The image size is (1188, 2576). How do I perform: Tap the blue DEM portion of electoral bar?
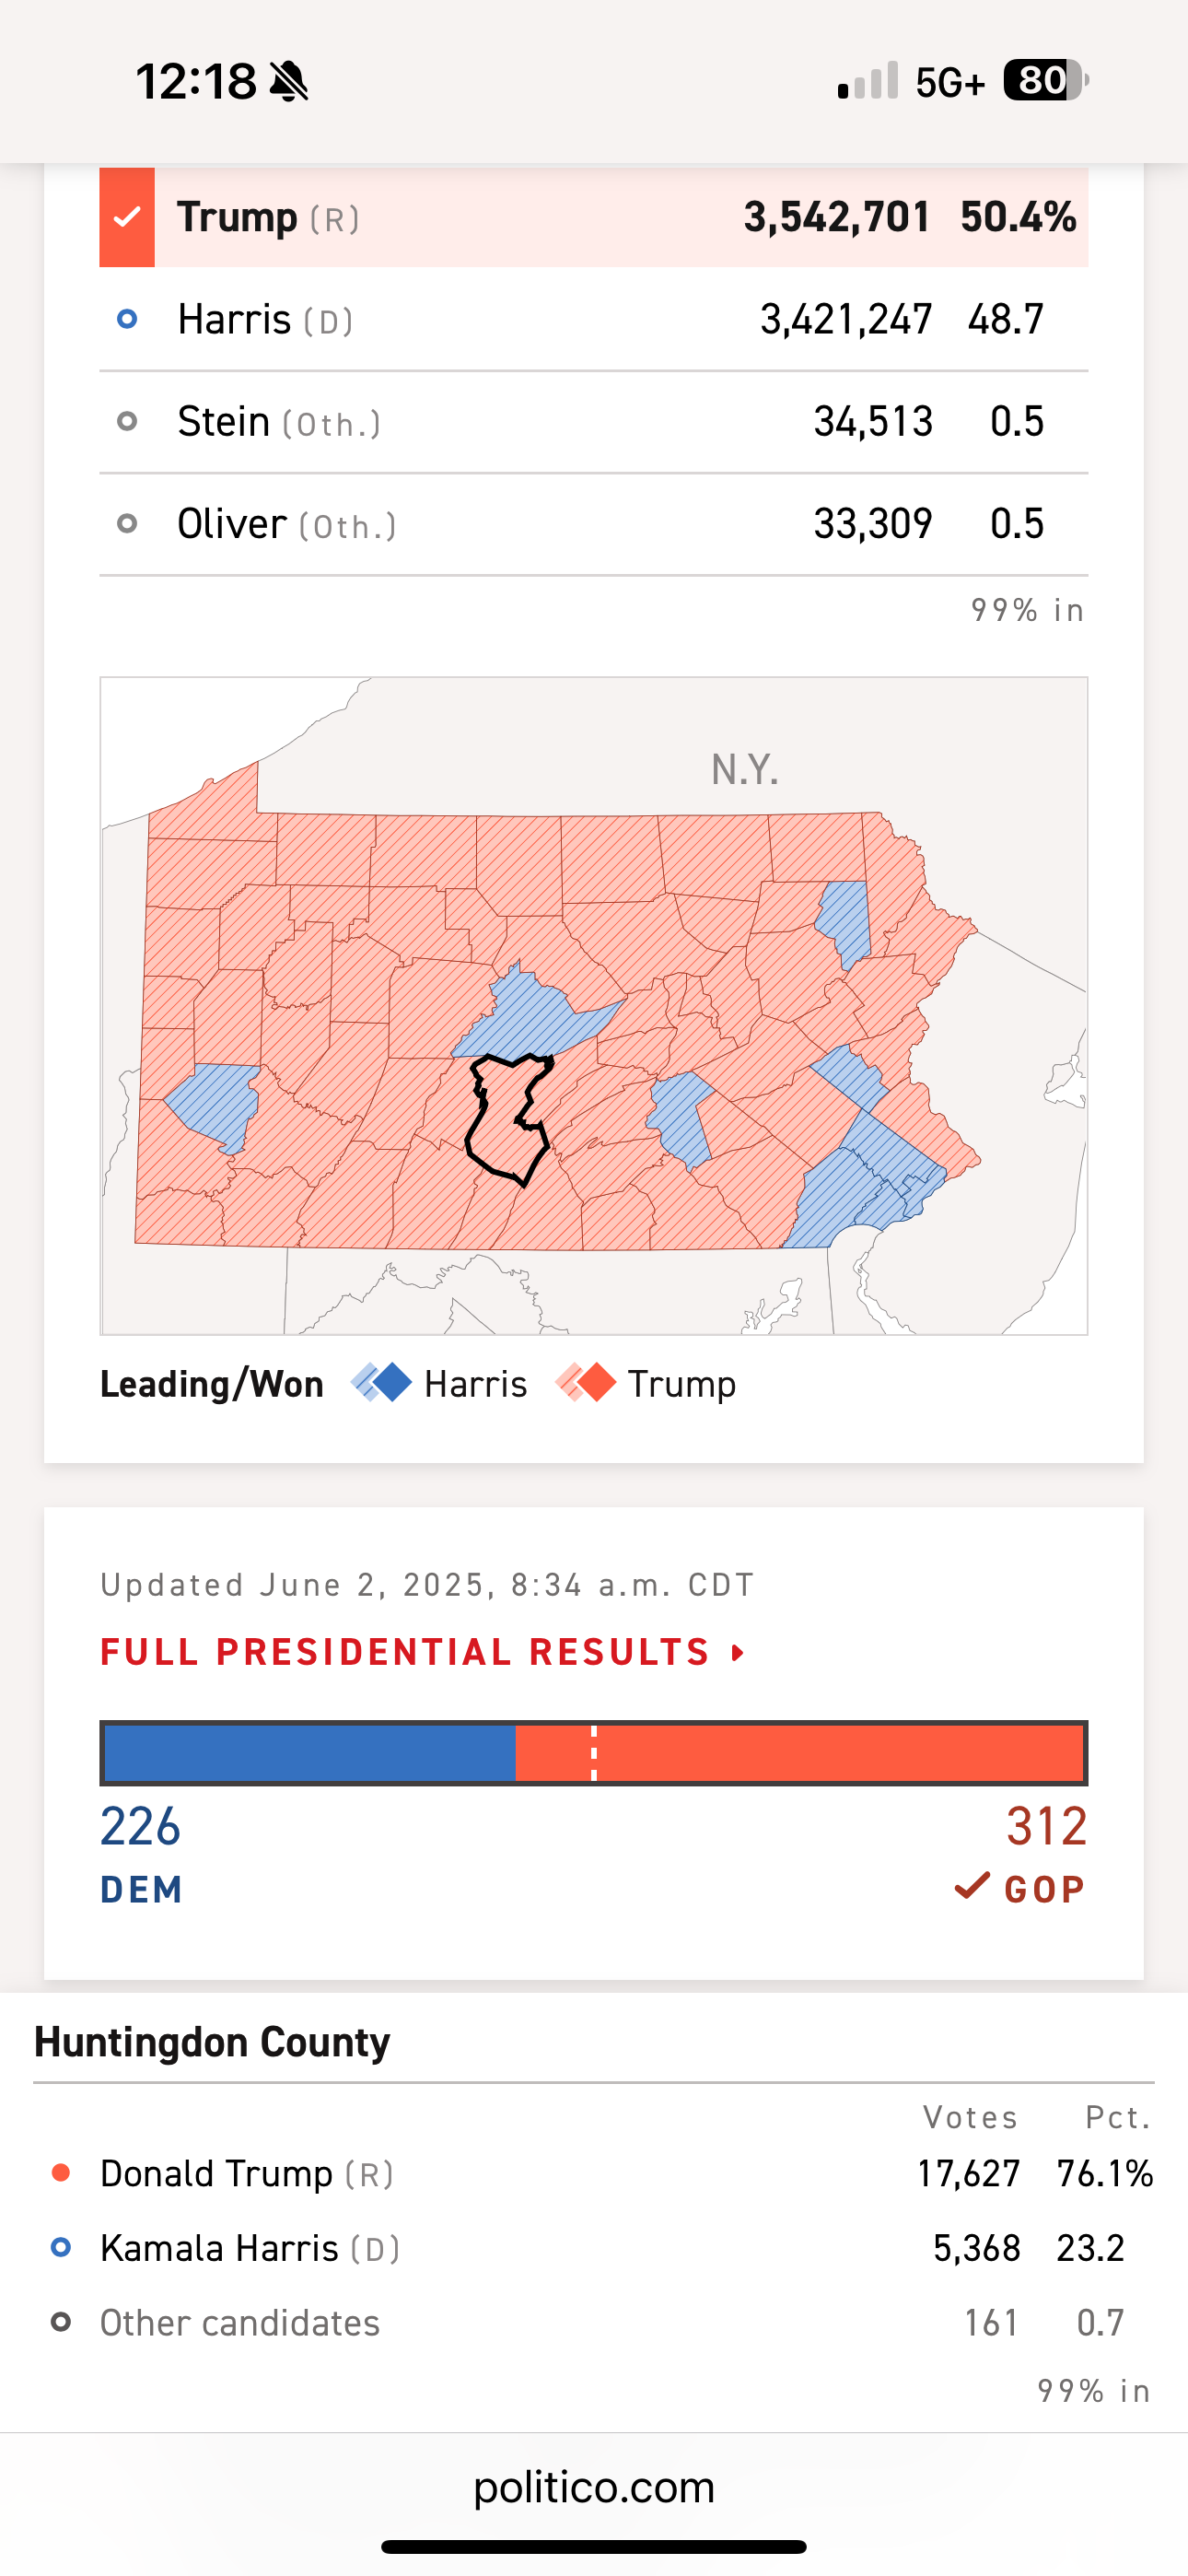point(310,1753)
